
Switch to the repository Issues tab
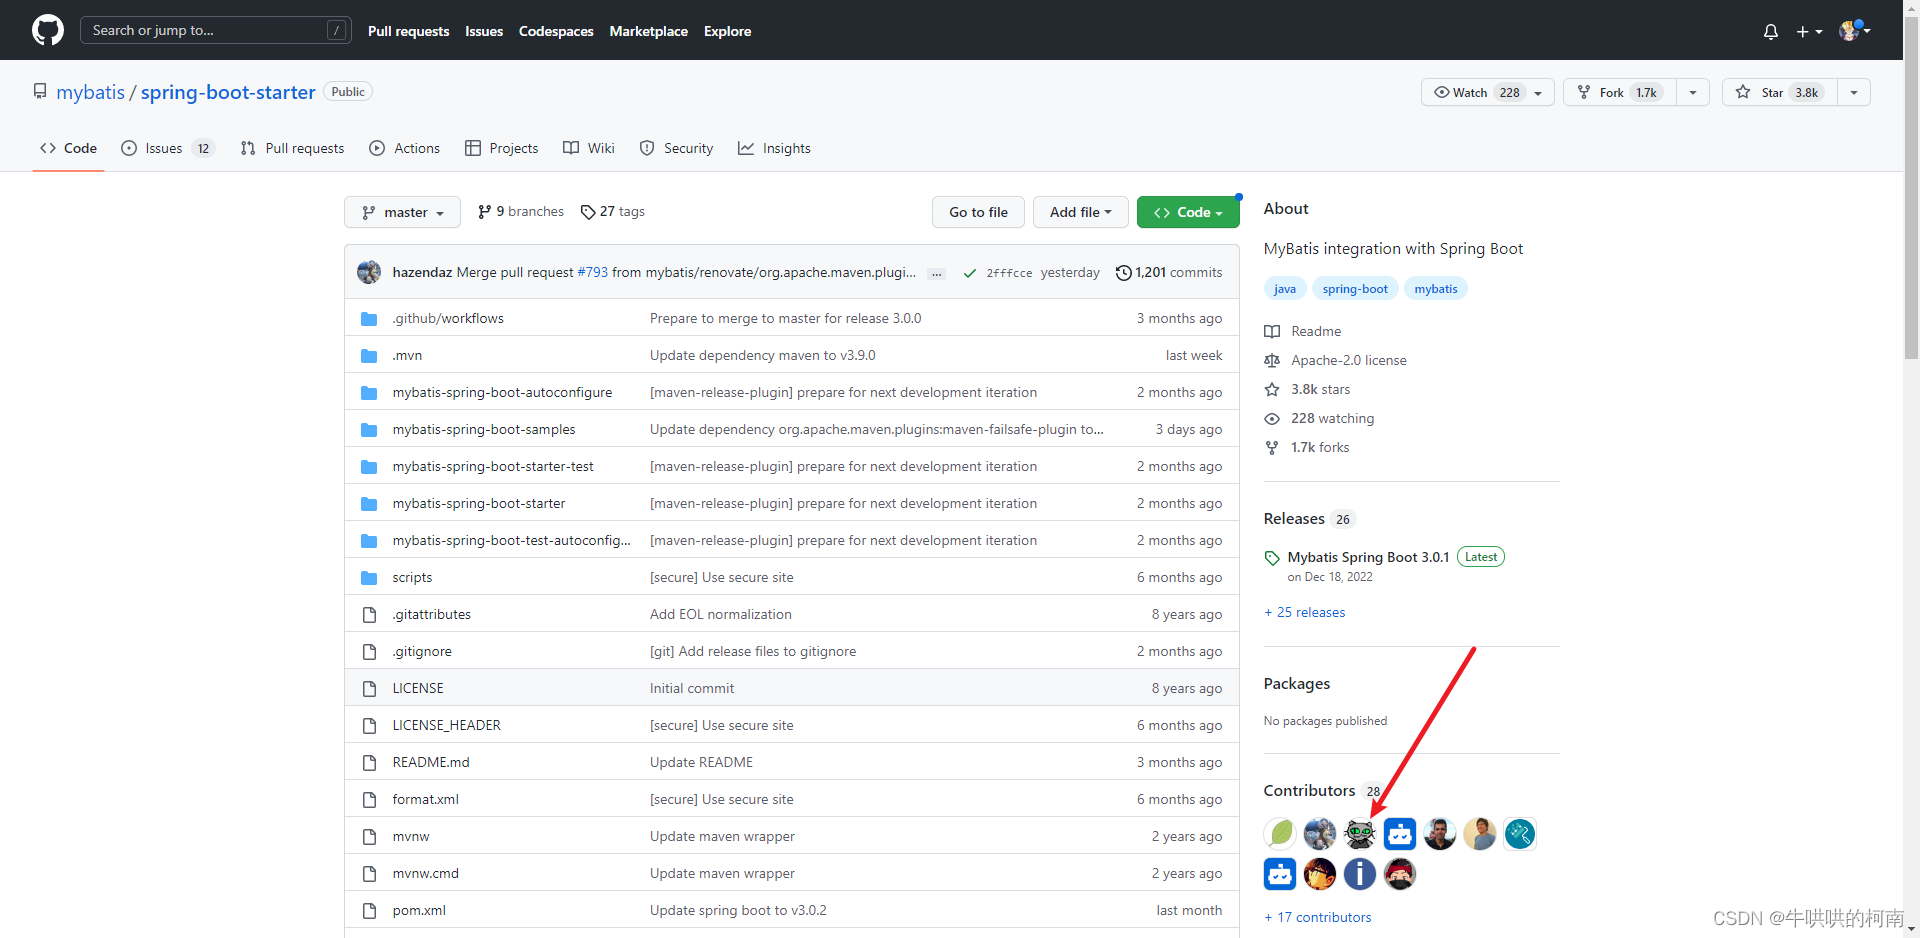tap(167, 148)
